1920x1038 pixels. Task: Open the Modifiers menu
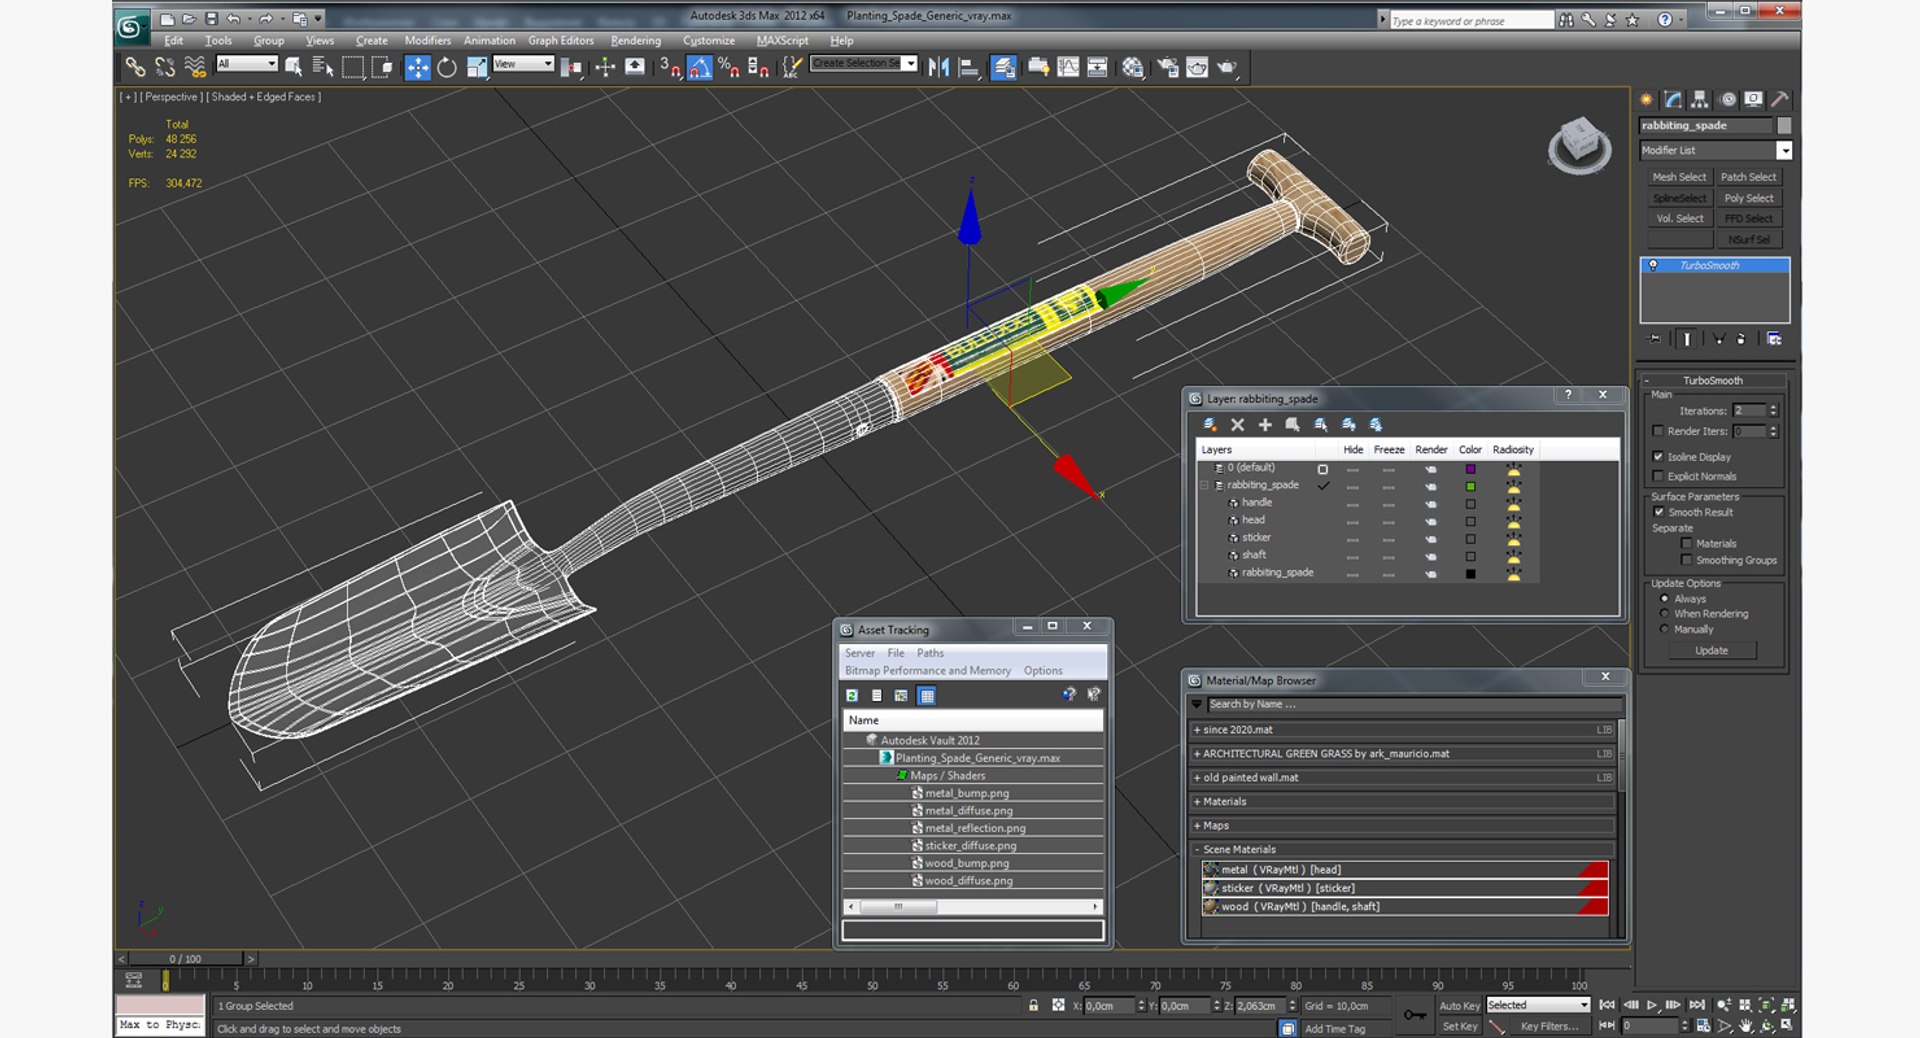tap(427, 40)
